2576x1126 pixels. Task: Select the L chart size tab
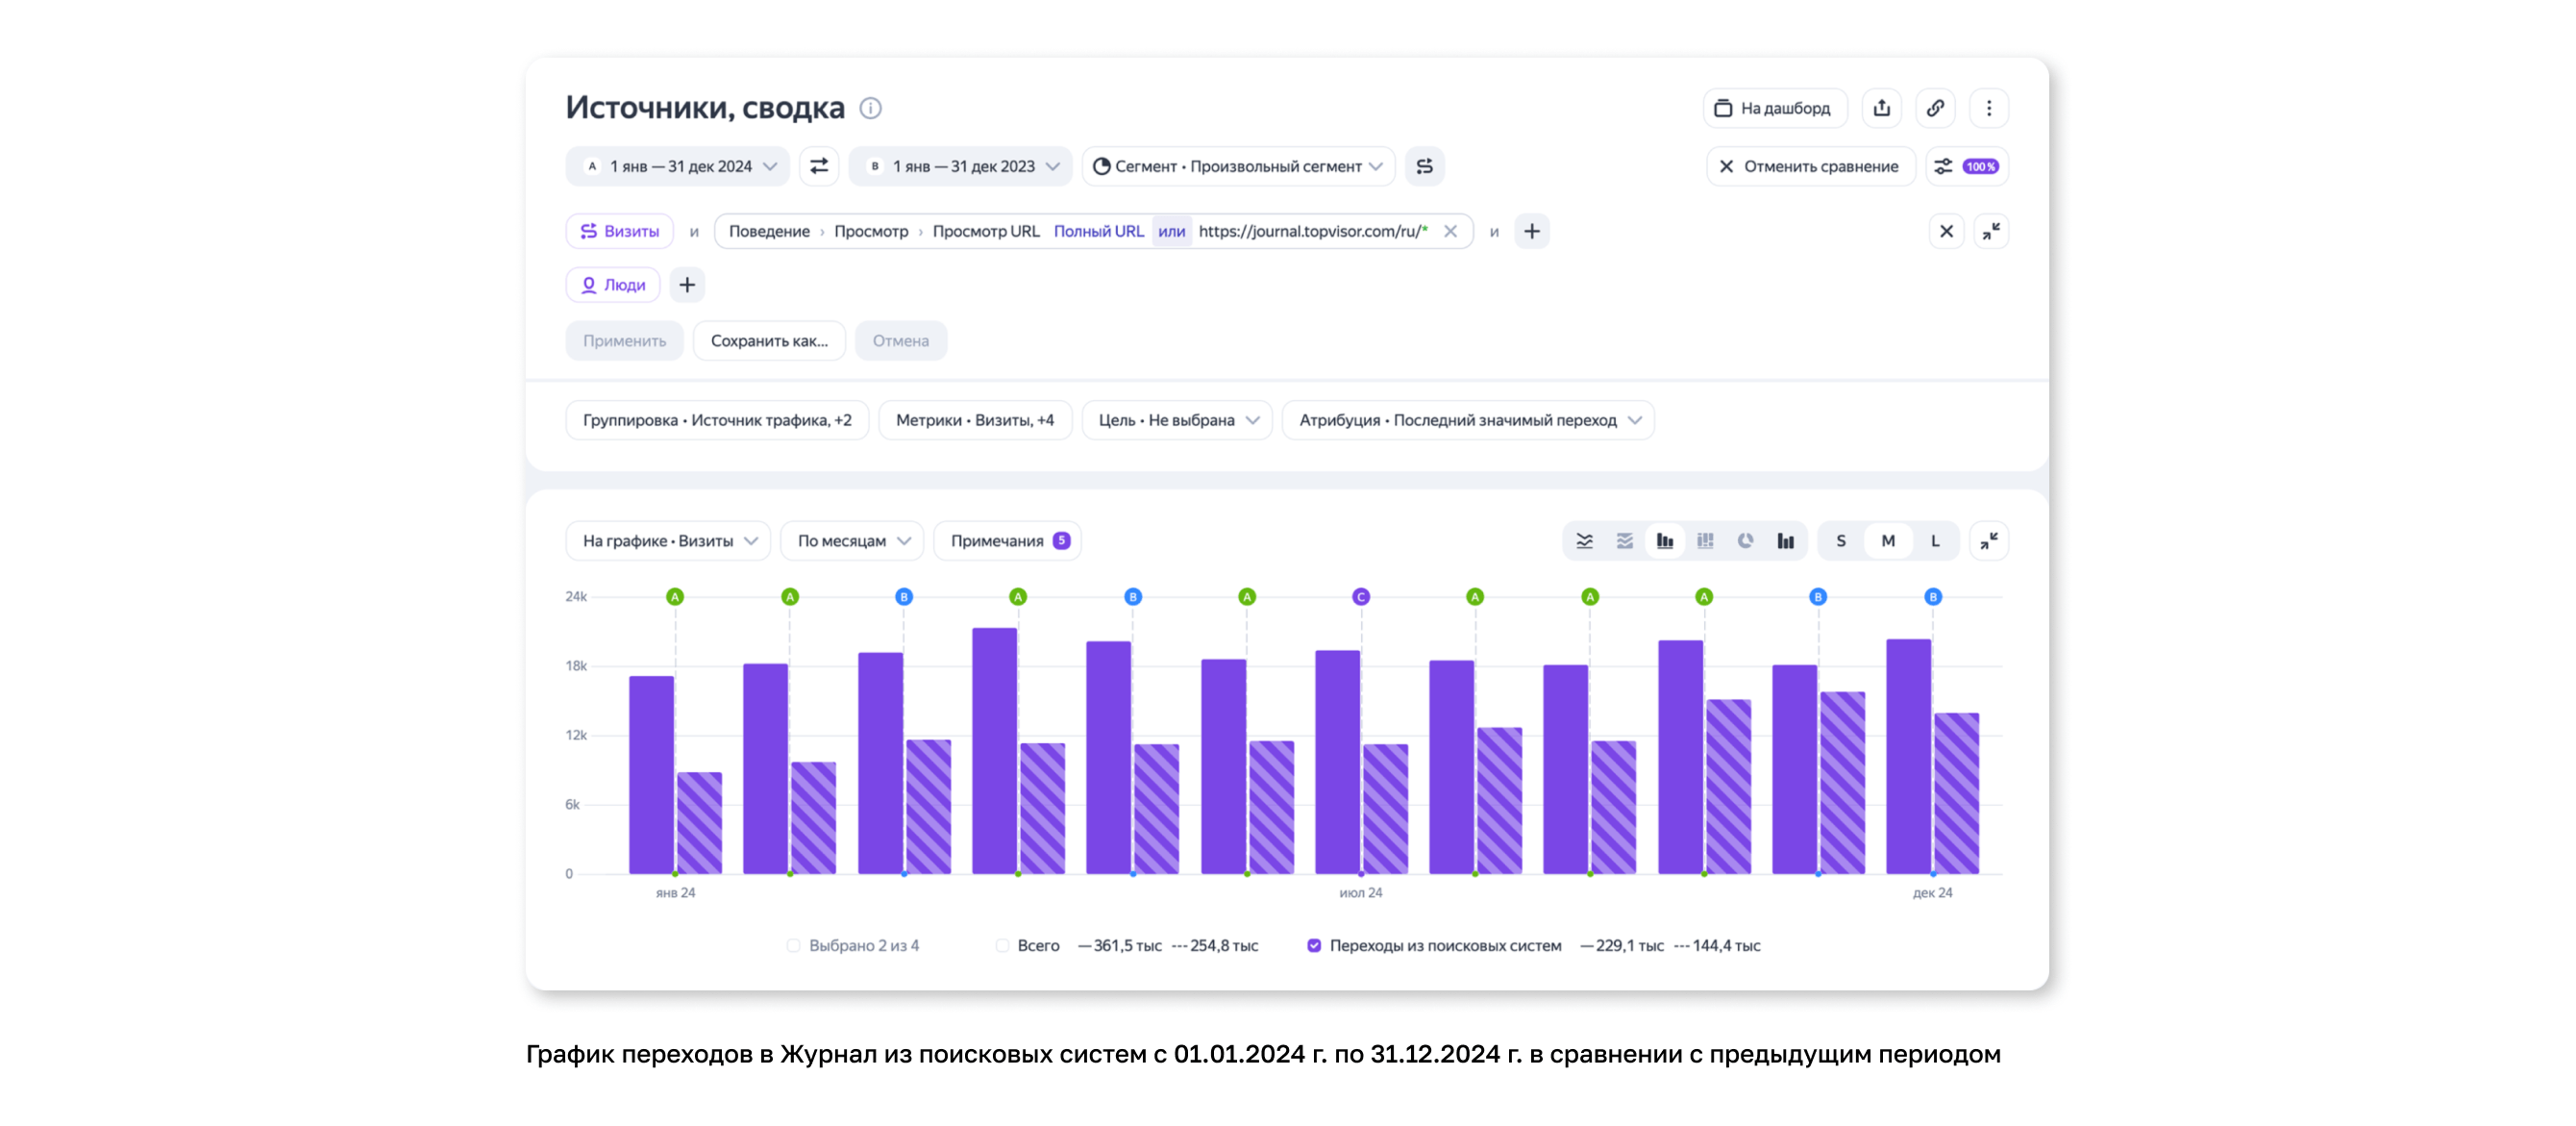(x=1935, y=541)
